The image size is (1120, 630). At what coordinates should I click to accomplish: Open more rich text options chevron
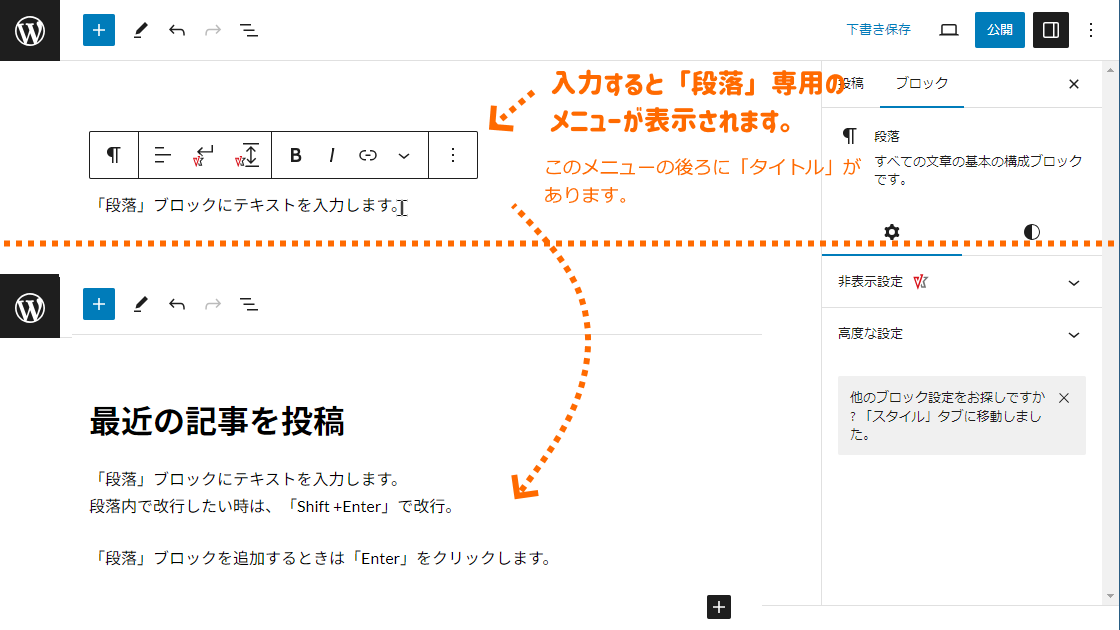tap(404, 155)
